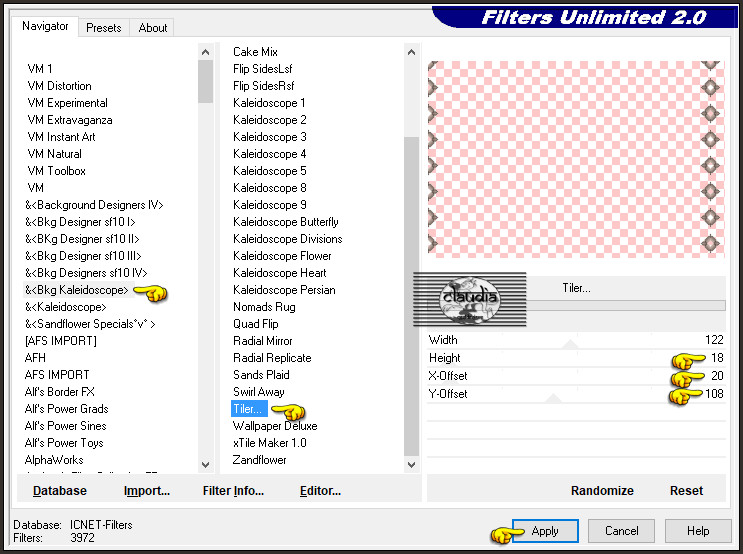Select Flip SidesRsf filter
Screen dimensions: 743x554
(263, 86)
